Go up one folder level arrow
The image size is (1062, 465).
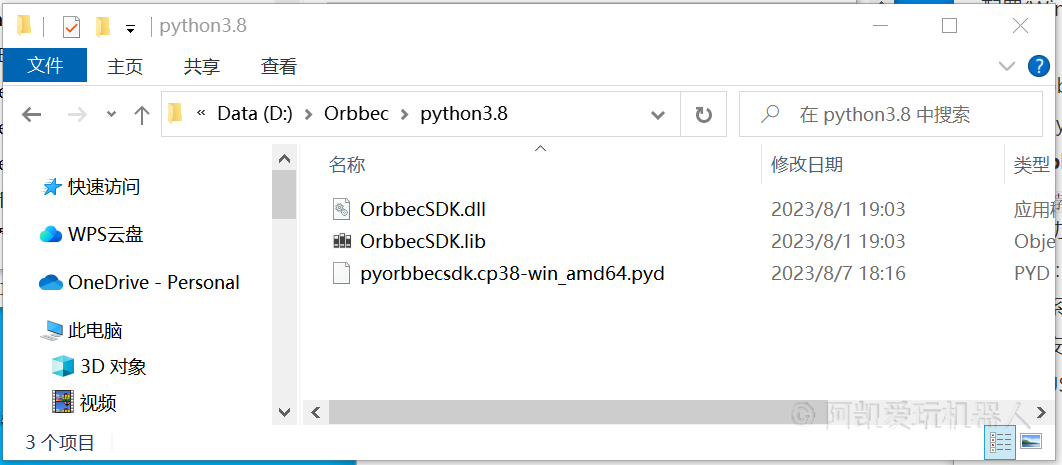[142, 114]
